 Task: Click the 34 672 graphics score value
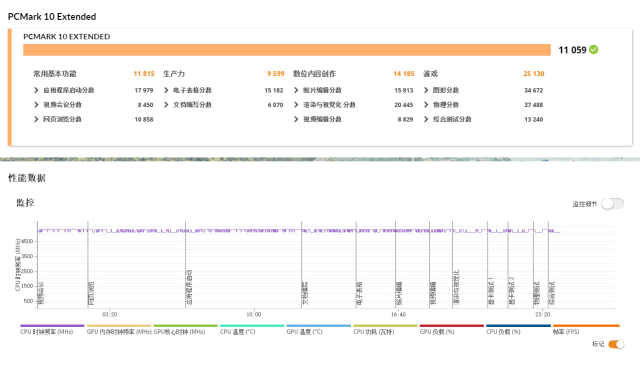(533, 90)
